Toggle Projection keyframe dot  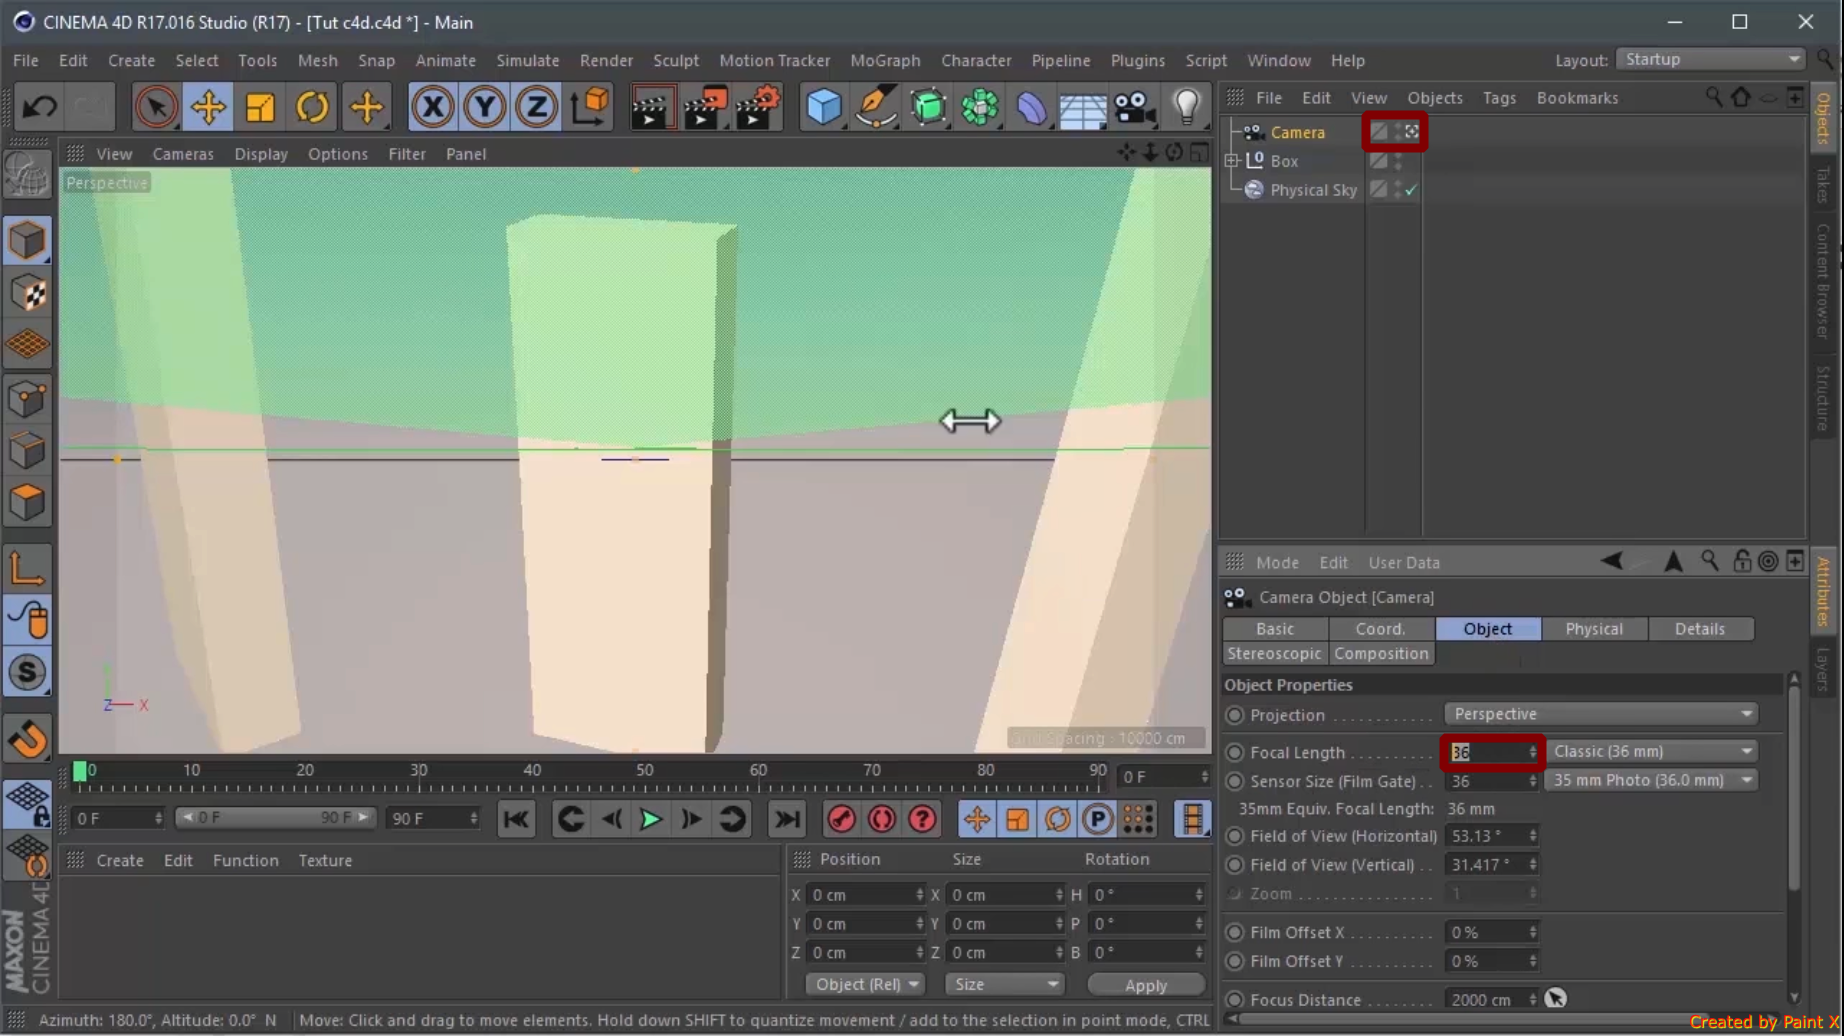(x=1235, y=715)
